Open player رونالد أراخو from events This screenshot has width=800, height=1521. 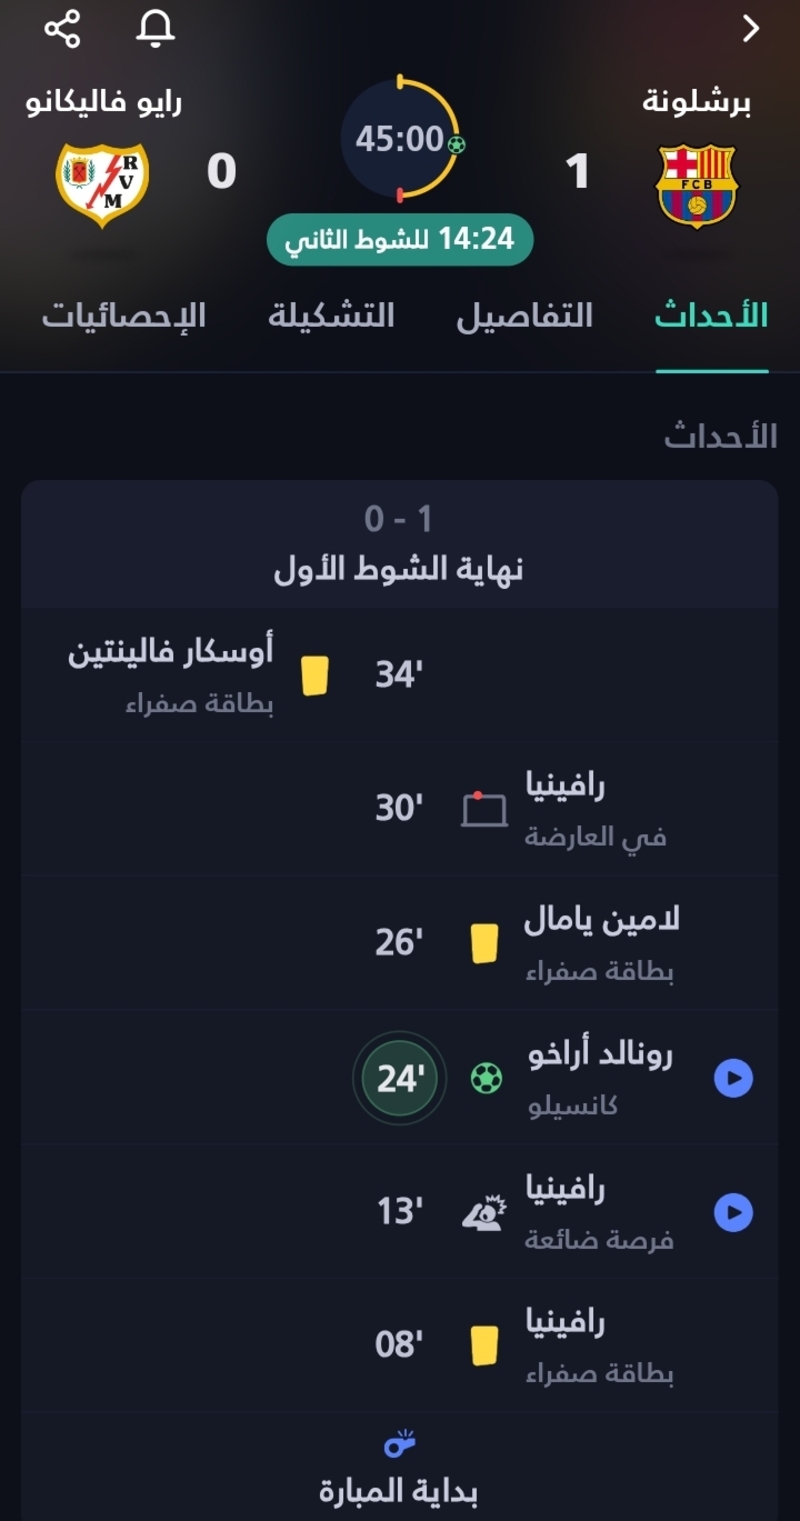pos(600,1057)
